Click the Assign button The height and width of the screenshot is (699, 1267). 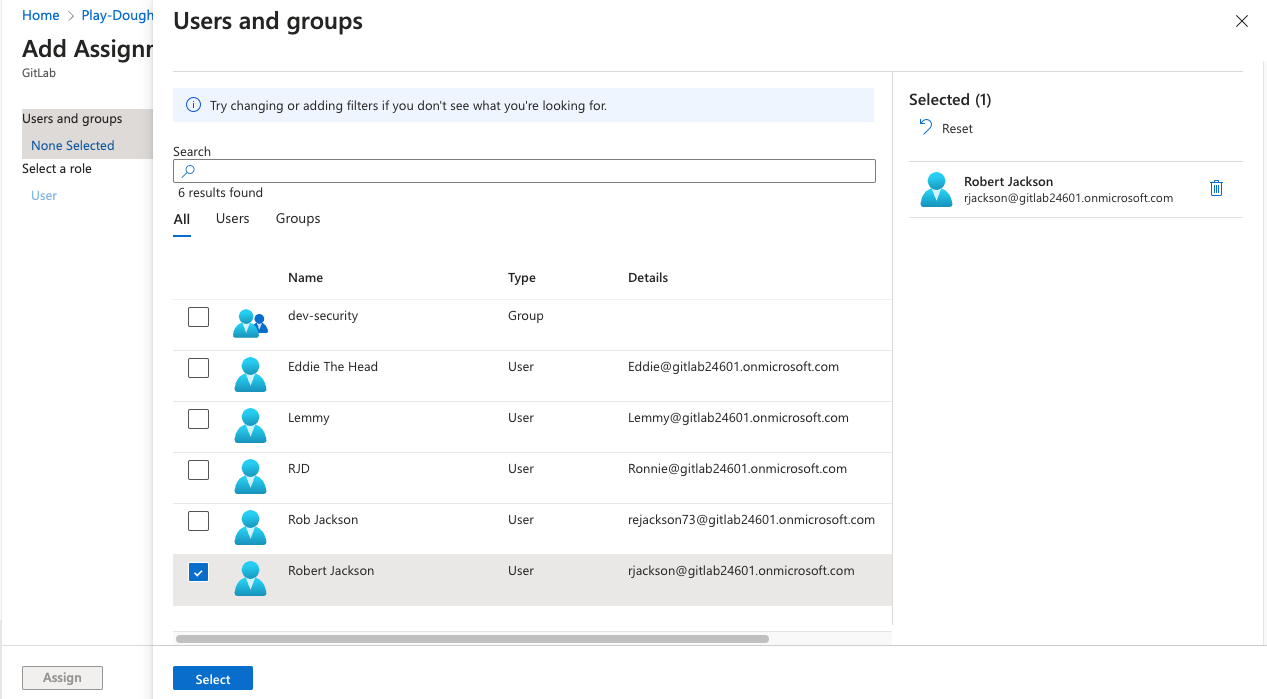click(x=62, y=677)
